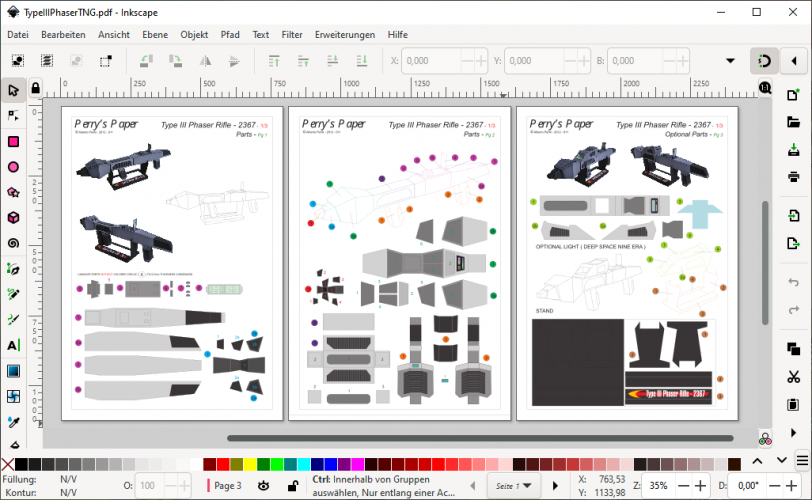Select the Selector arrow tool

point(13,90)
